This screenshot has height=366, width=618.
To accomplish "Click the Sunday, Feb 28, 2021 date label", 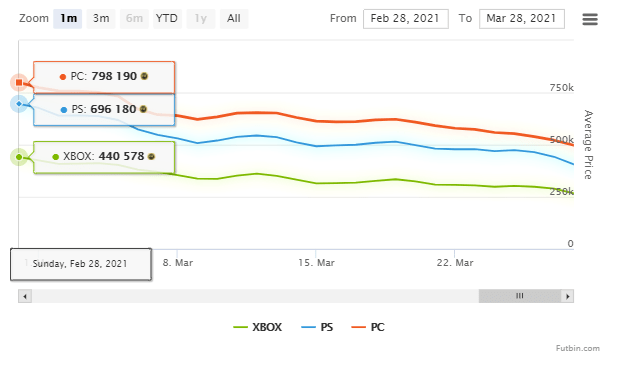I will tap(81, 264).
